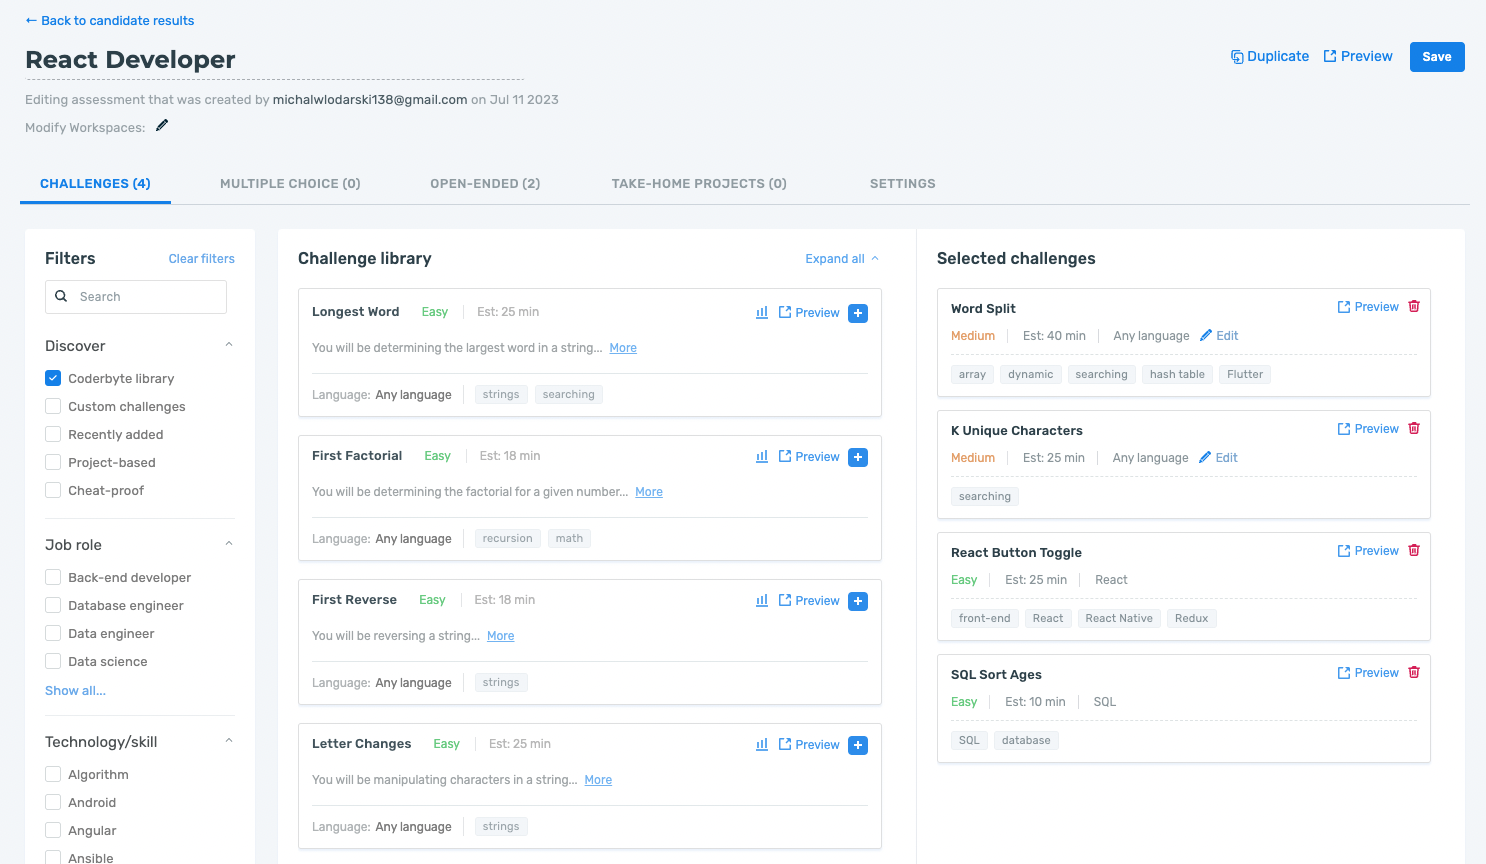Preview the Letter Changes challenge
The width and height of the screenshot is (1486, 864).
(x=809, y=745)
